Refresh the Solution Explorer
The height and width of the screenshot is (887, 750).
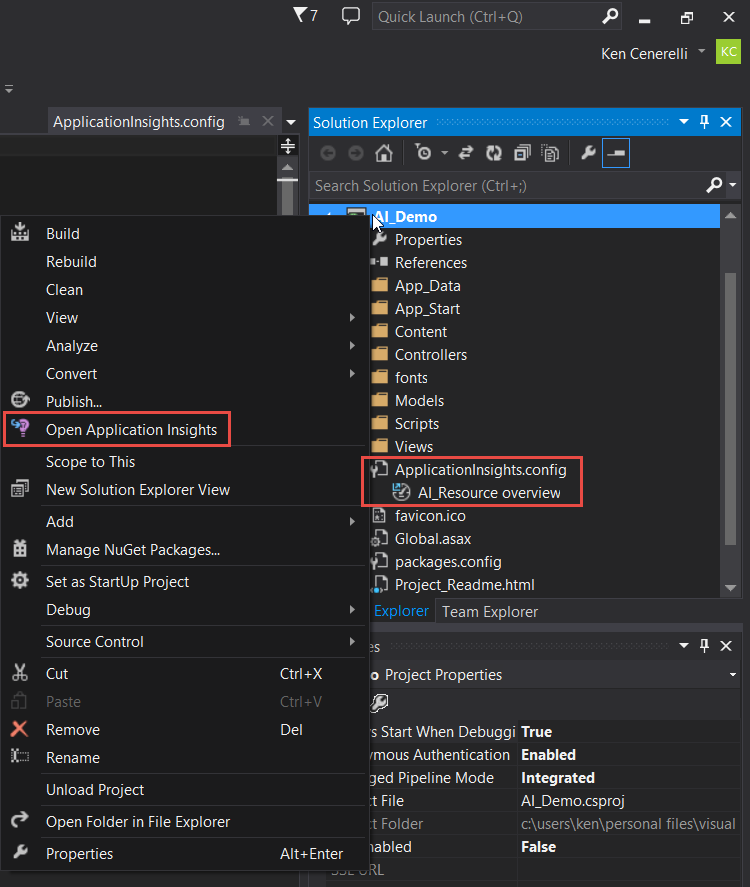pos(494,153)
